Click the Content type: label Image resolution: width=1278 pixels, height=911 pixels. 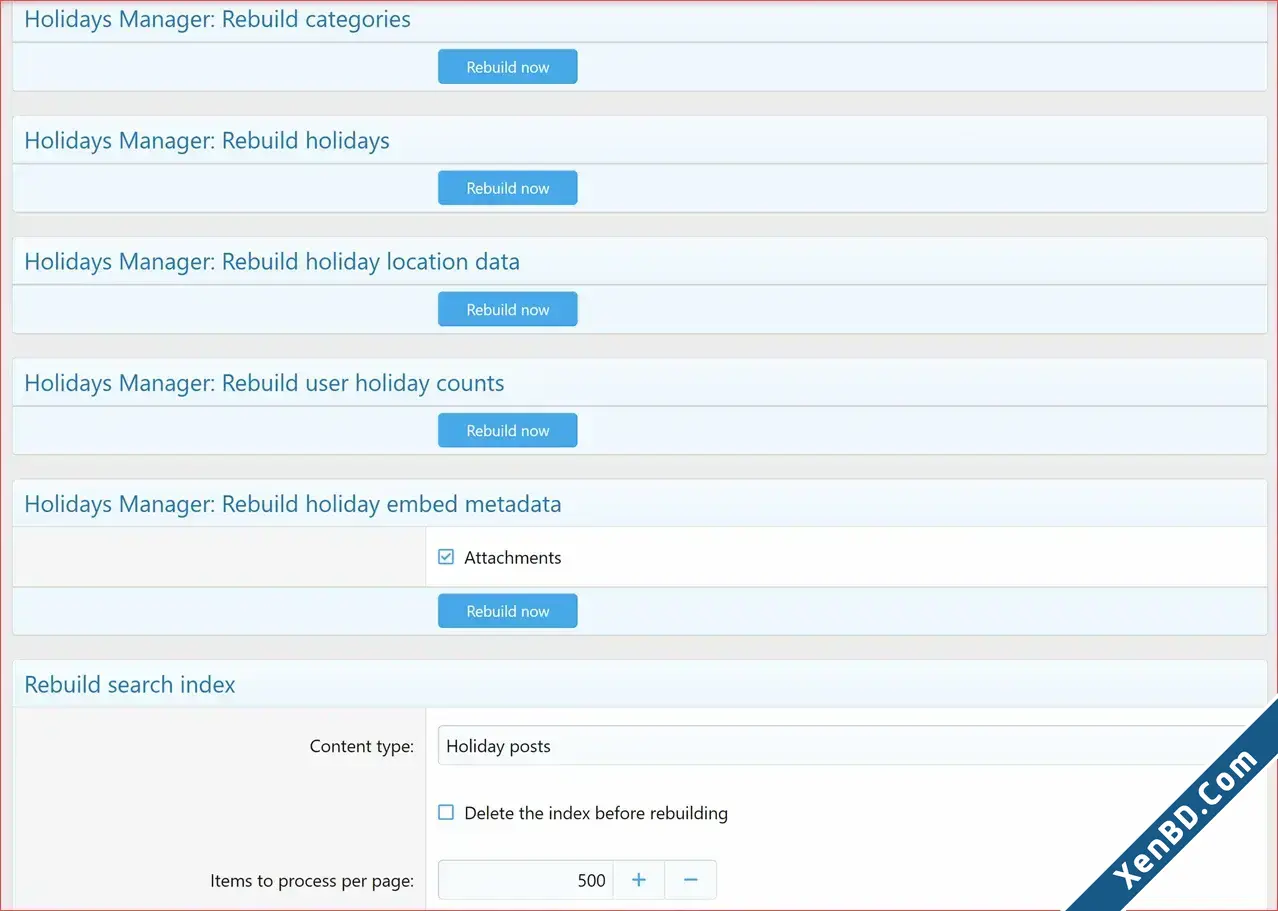361,746
